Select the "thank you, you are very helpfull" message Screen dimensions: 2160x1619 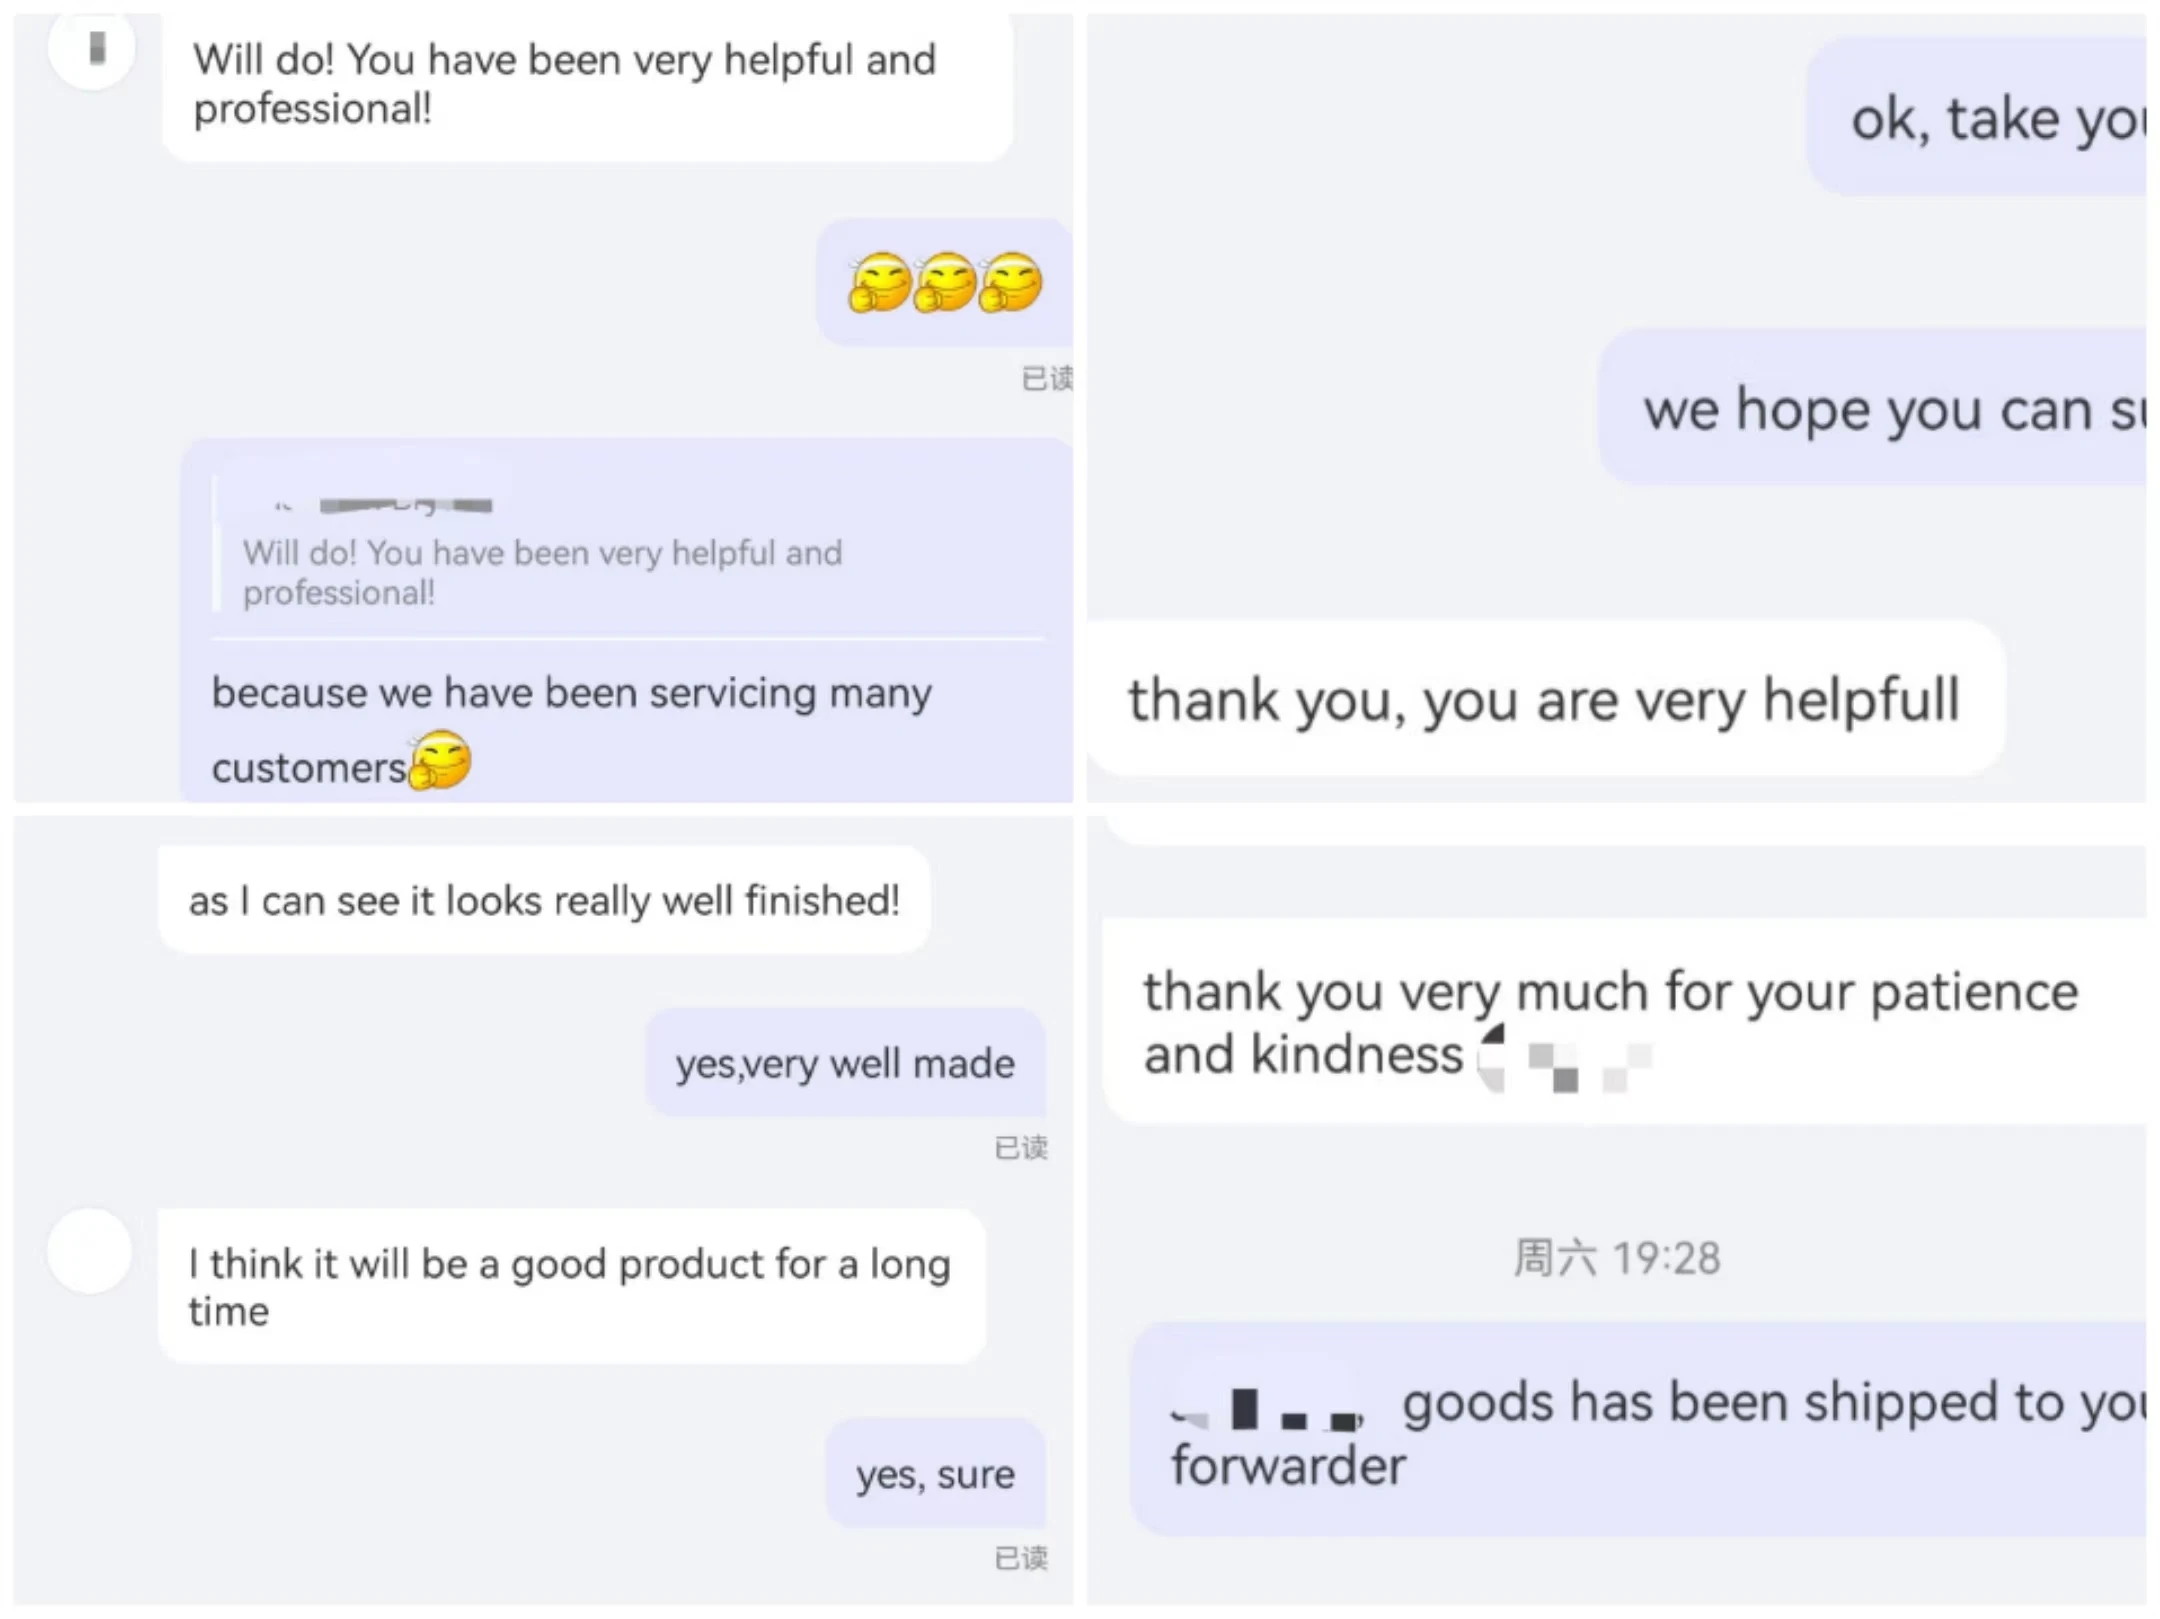point(1543,699)
